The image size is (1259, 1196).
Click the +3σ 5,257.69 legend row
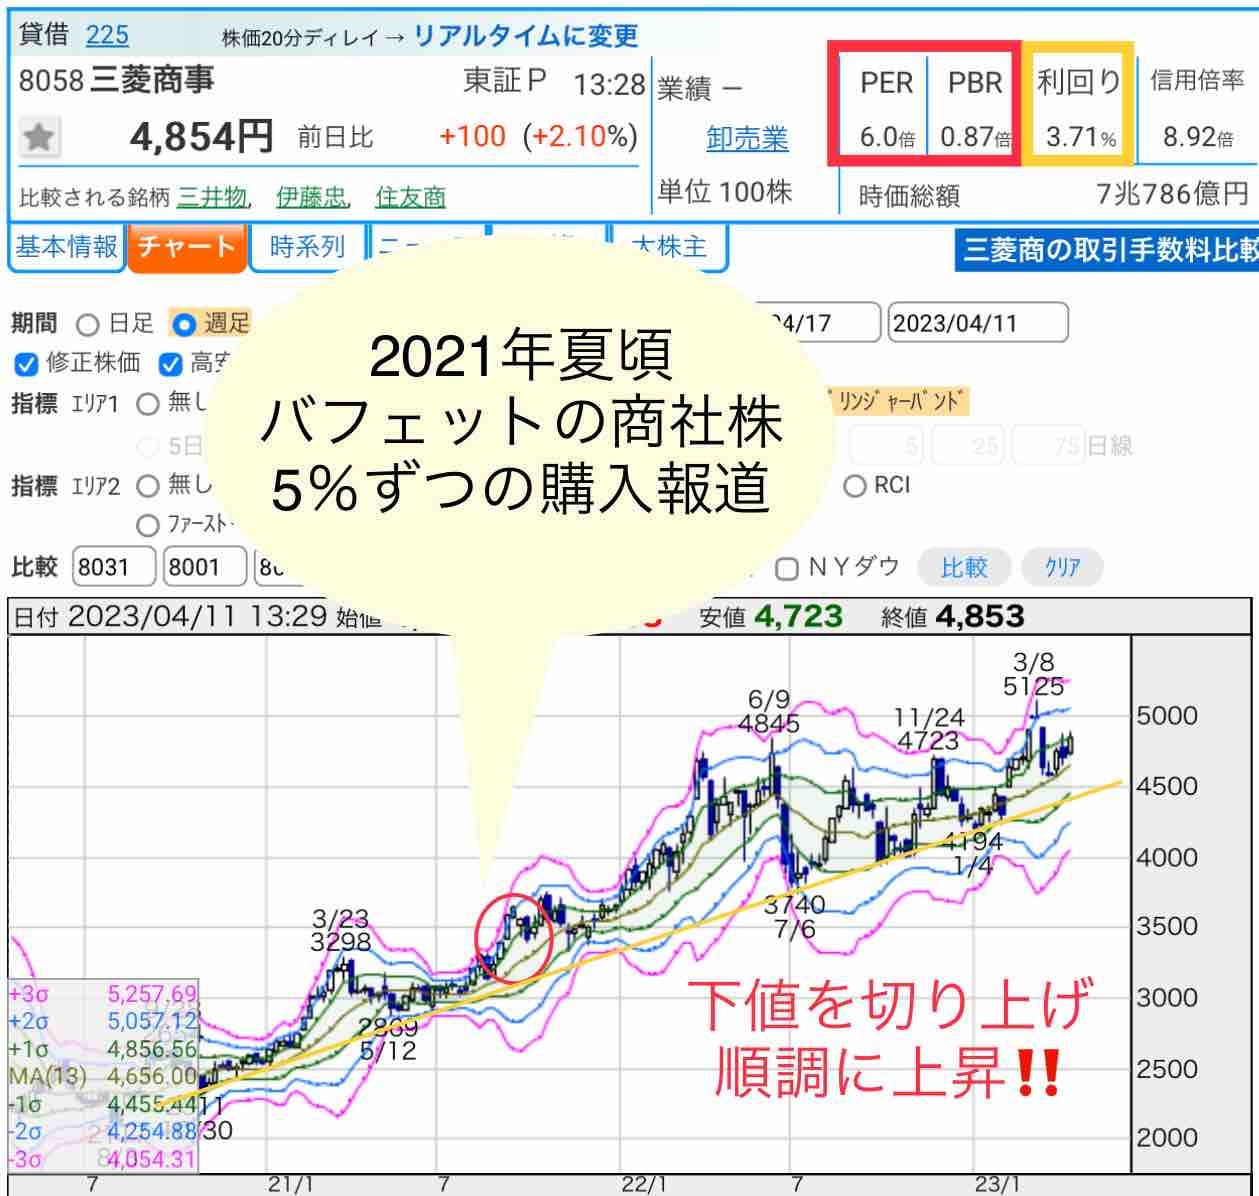102,994
